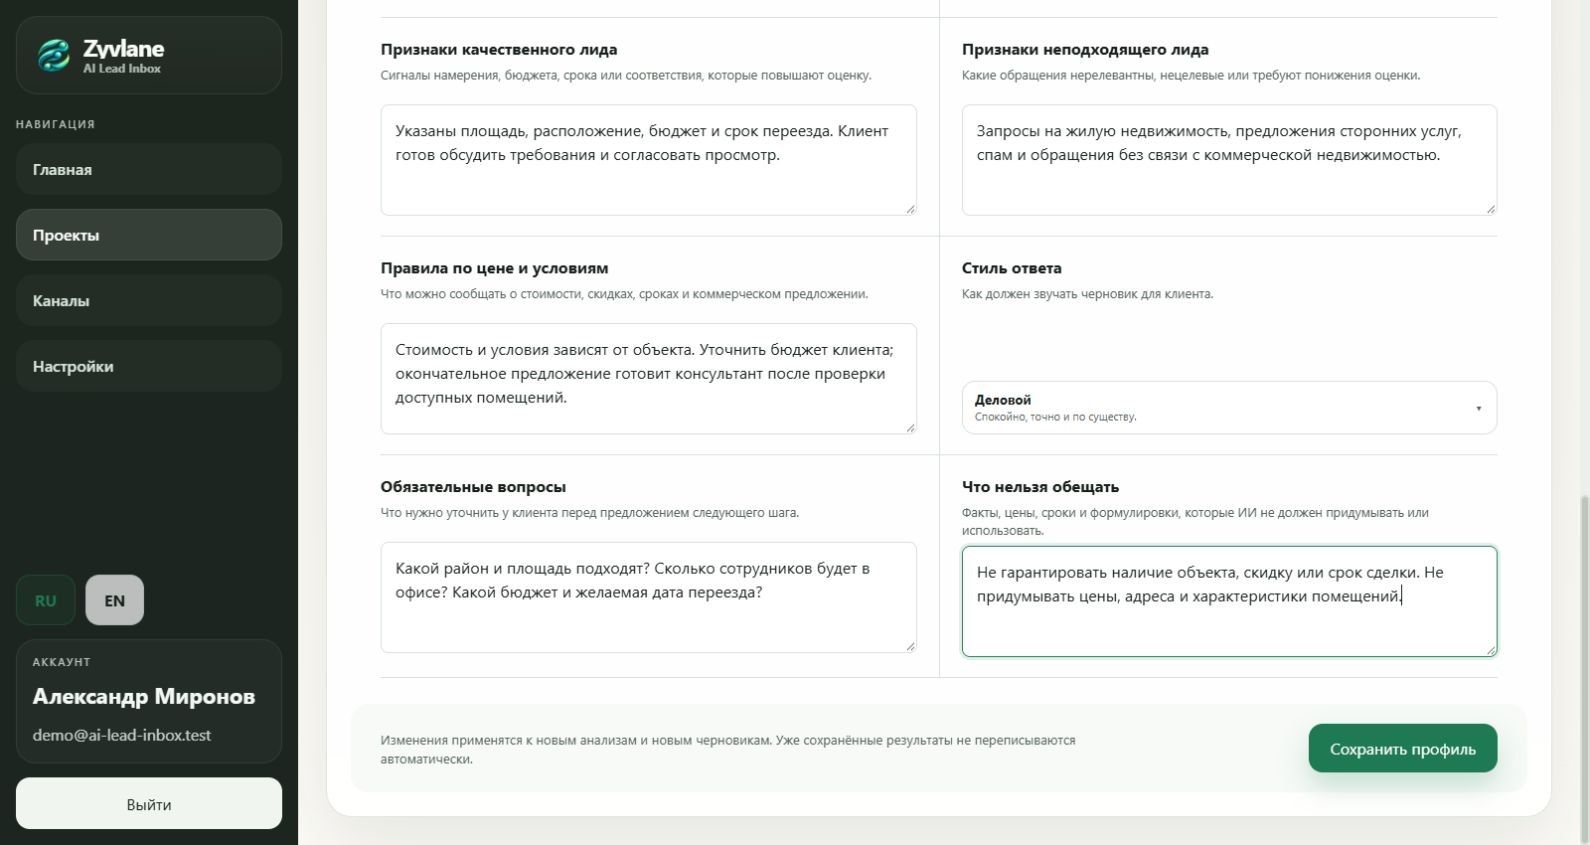Save the profile with Сохранить профиль
Image resolution: width=1590 pixels, height=845 pixels.
point(1402,749)
